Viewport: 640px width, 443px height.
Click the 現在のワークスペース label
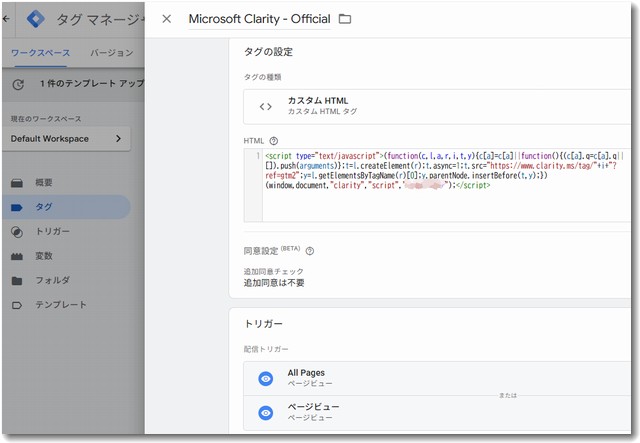[46, 119]
